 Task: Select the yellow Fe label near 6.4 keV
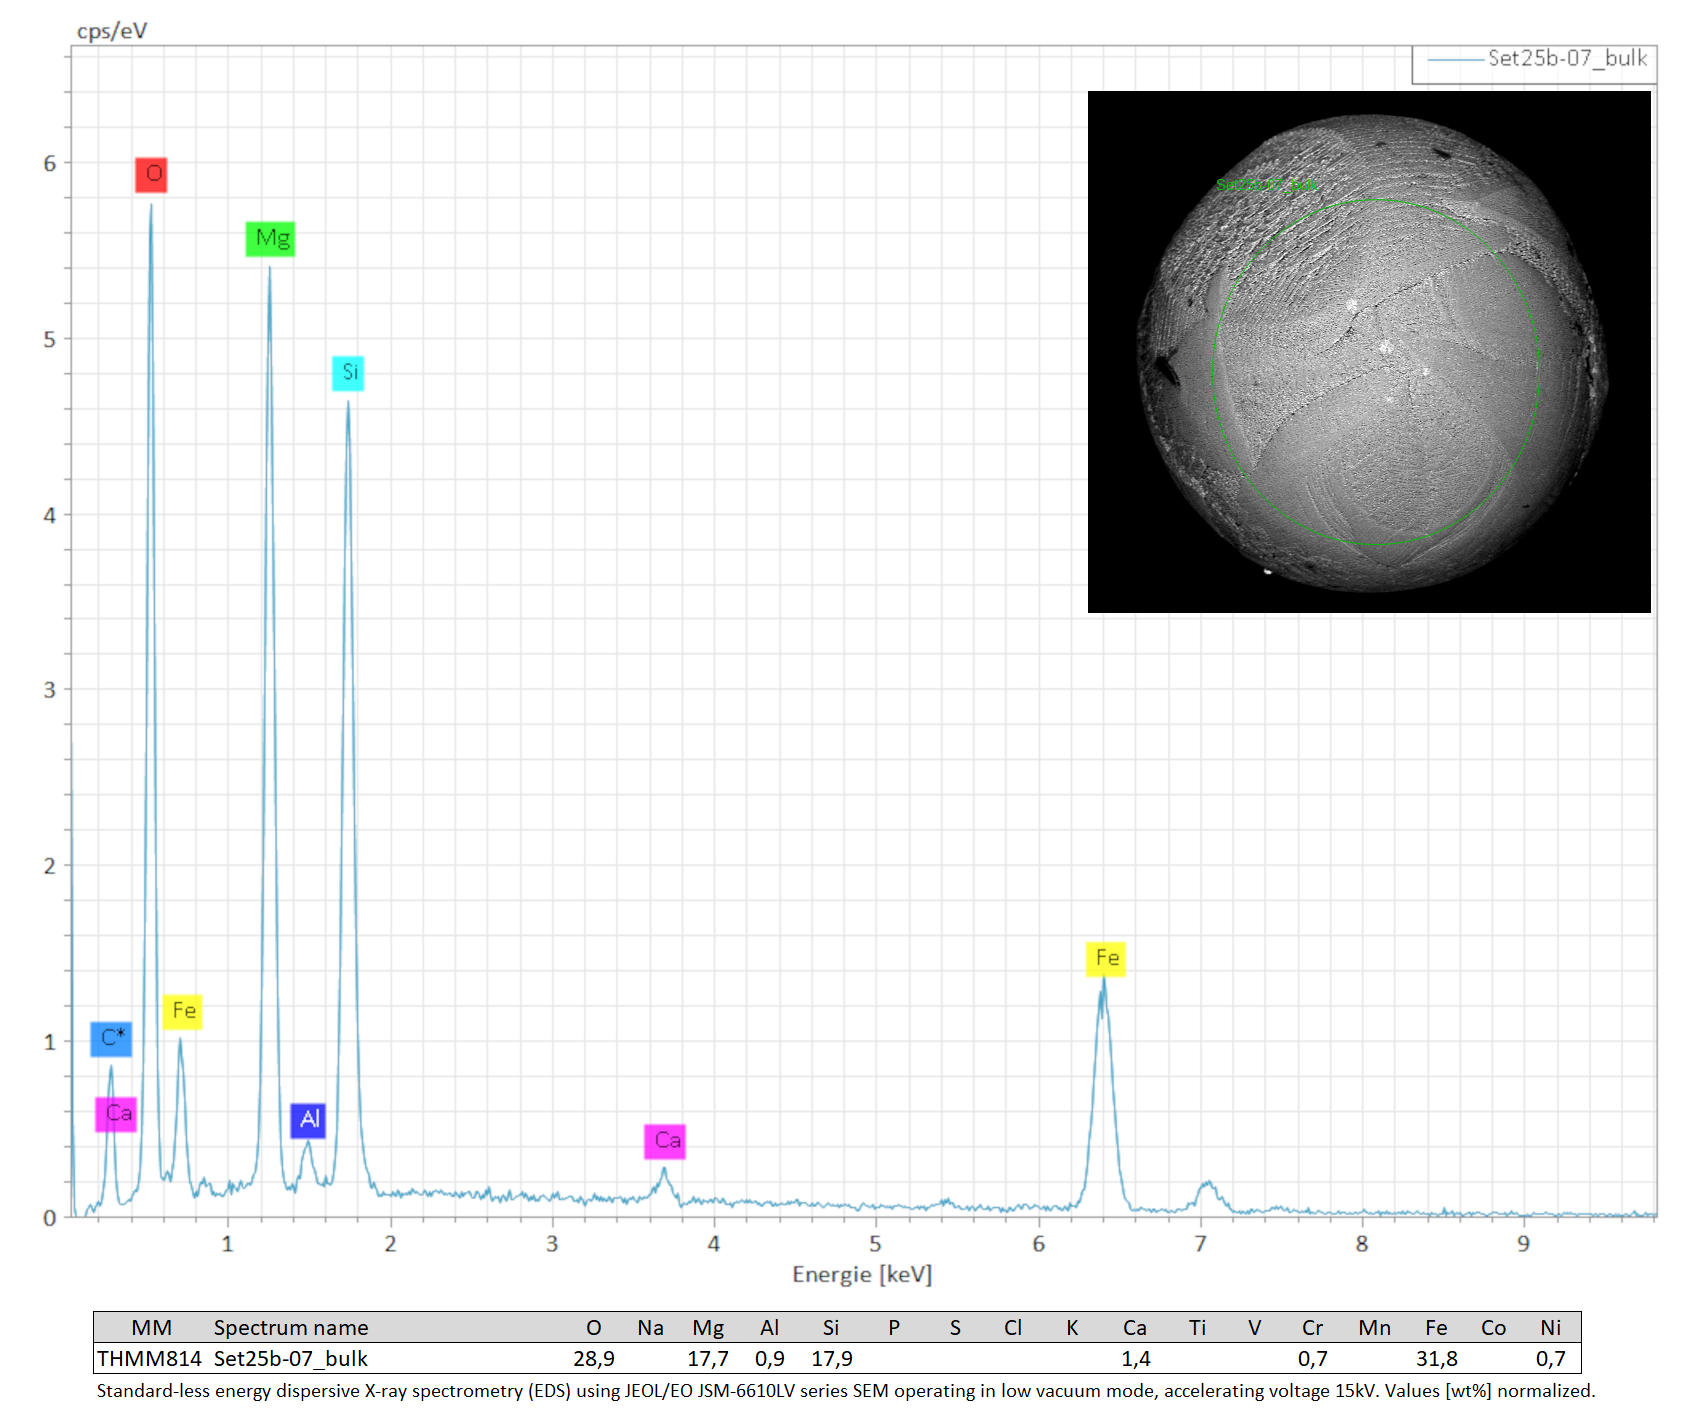1106,958
